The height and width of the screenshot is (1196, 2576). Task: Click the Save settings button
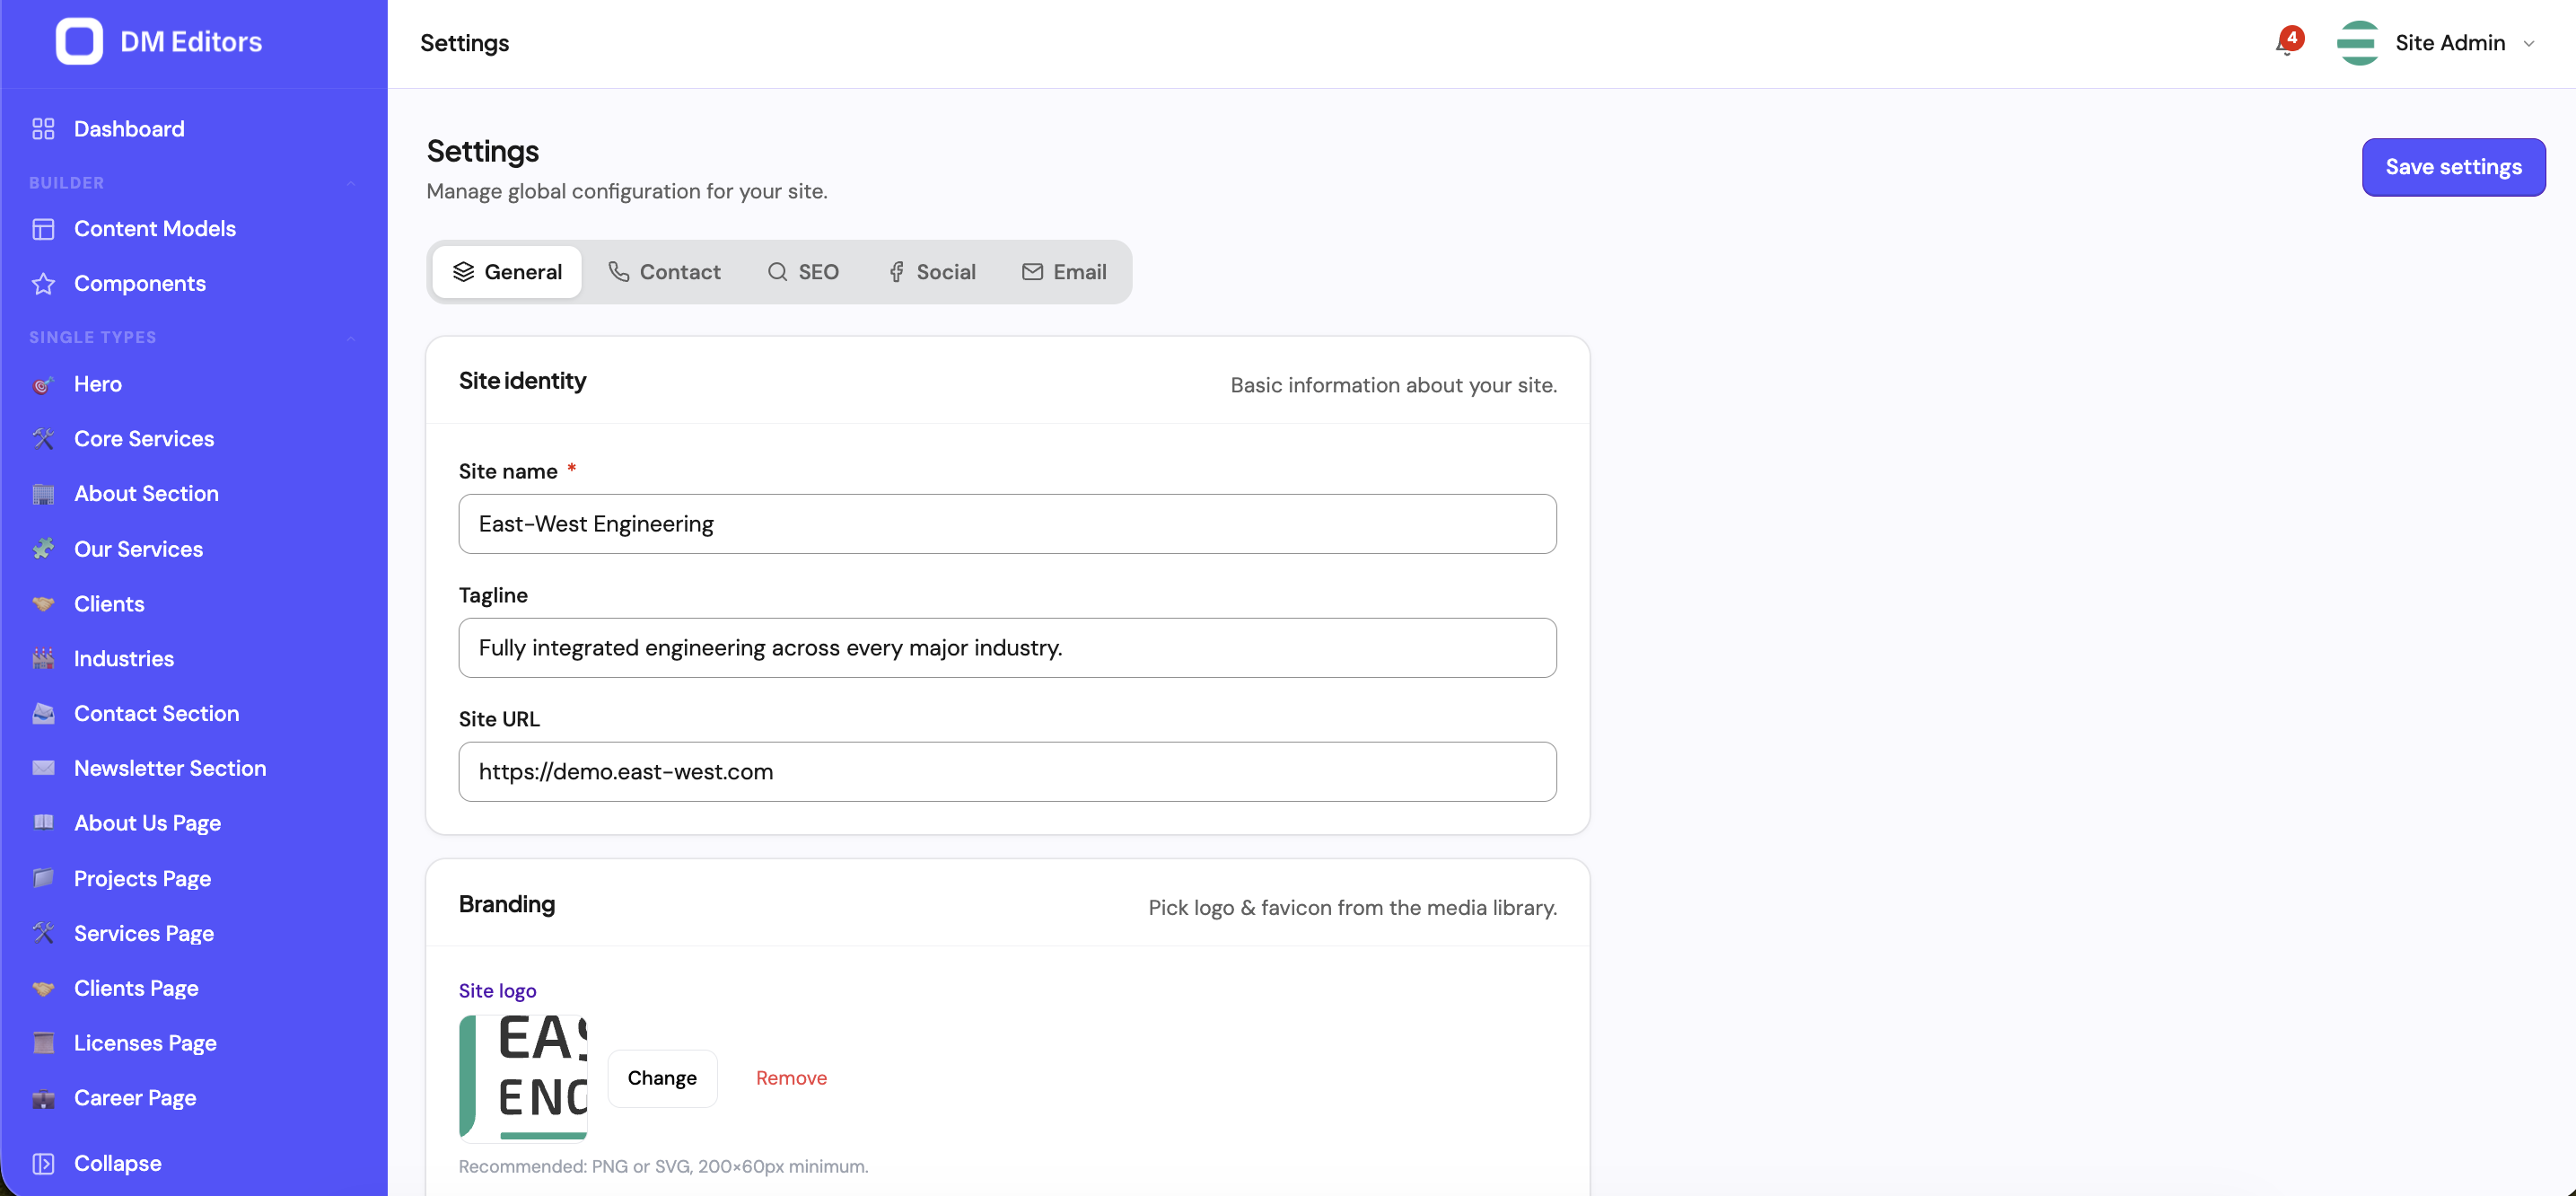[2453, 167]
